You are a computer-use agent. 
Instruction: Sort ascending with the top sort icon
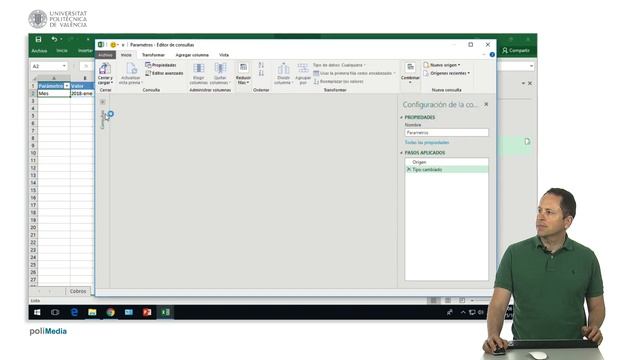pos(261,65)
